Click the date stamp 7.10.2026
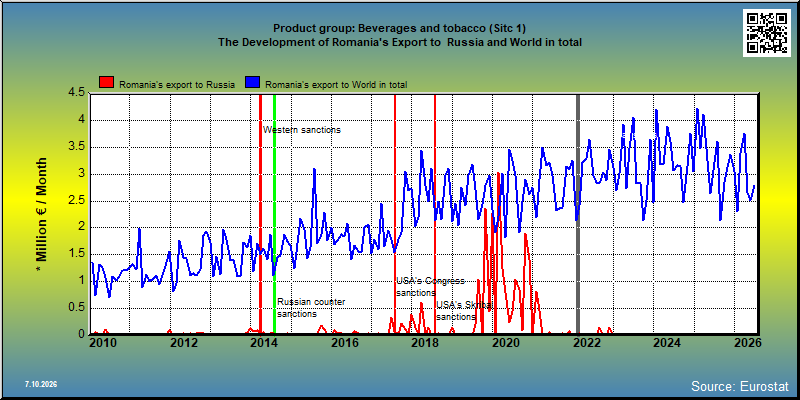The image size is (800, 400). point(40,384)
